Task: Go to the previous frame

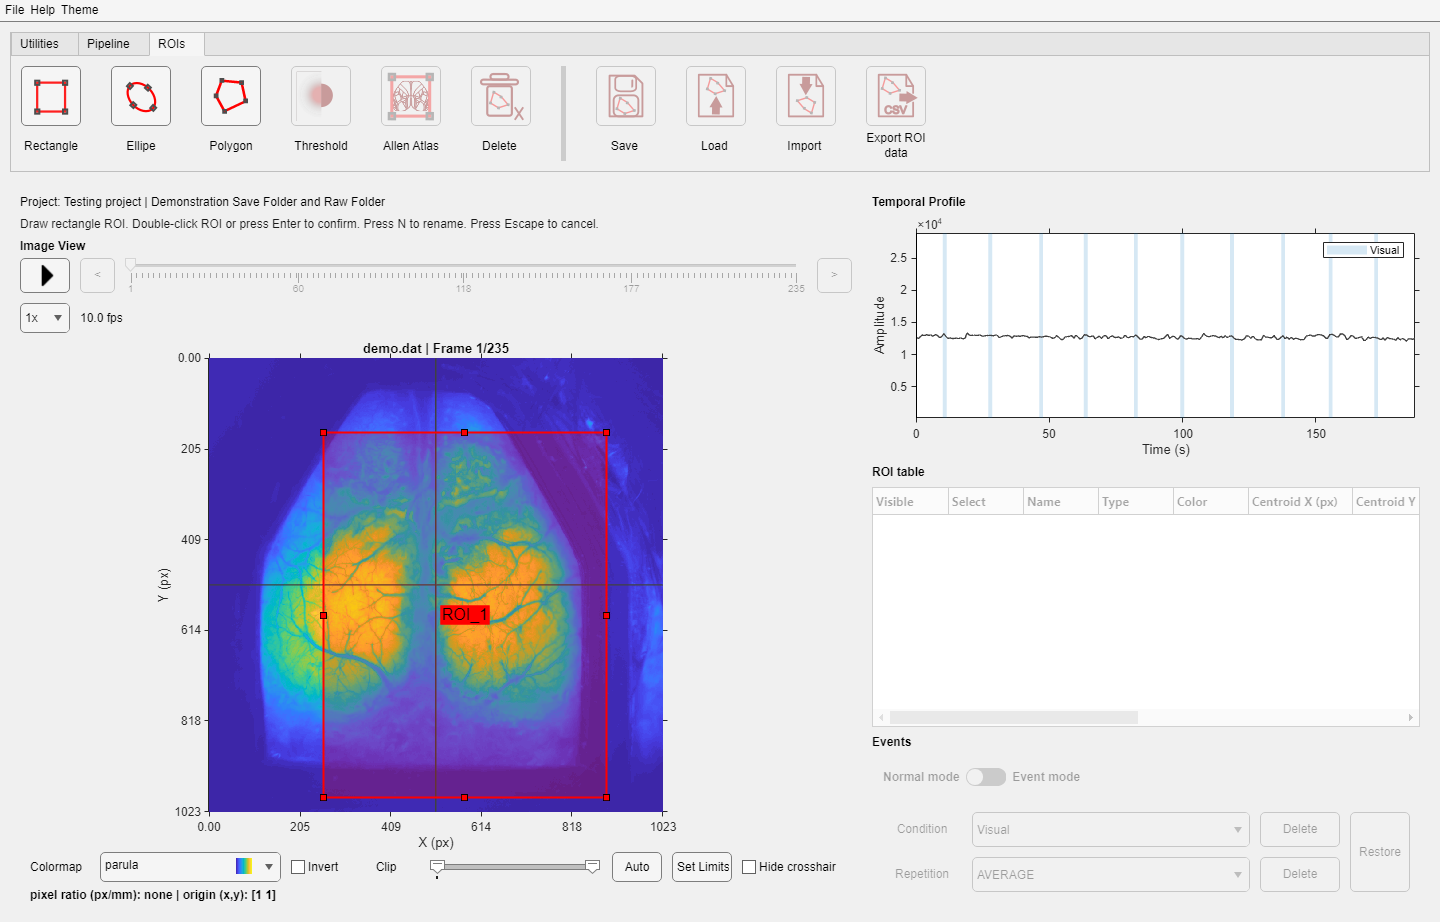Action: [x=97, y=275]
